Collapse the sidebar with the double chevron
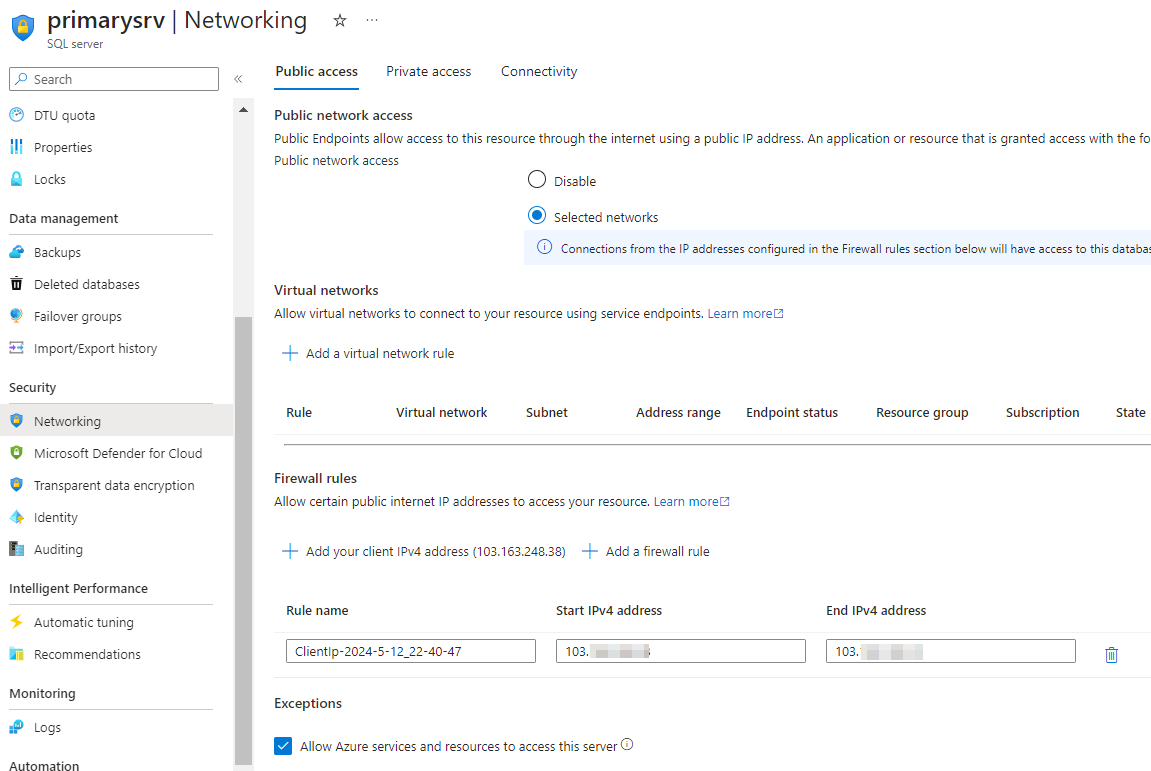The height and width of the screenshot is (771, 1151). 238,79
